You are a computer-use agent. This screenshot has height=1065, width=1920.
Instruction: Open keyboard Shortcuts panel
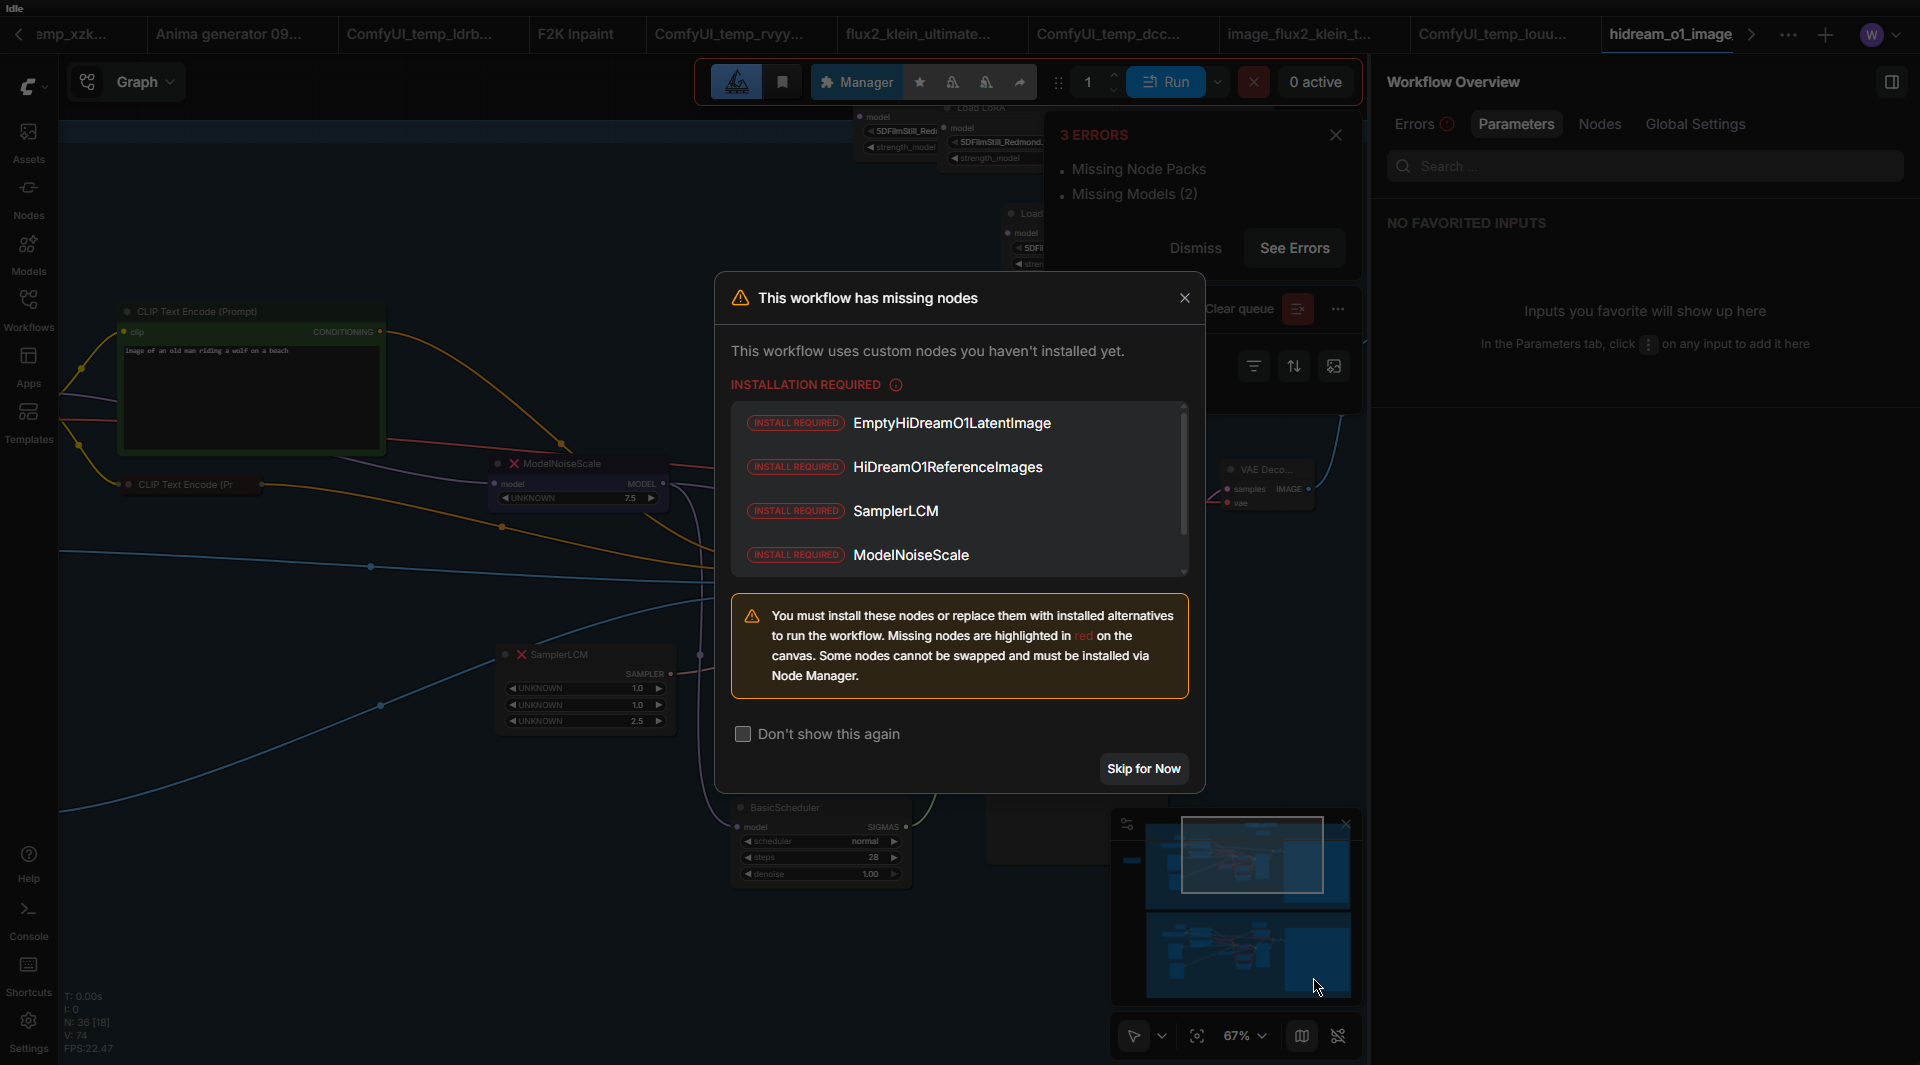(28, 977)
